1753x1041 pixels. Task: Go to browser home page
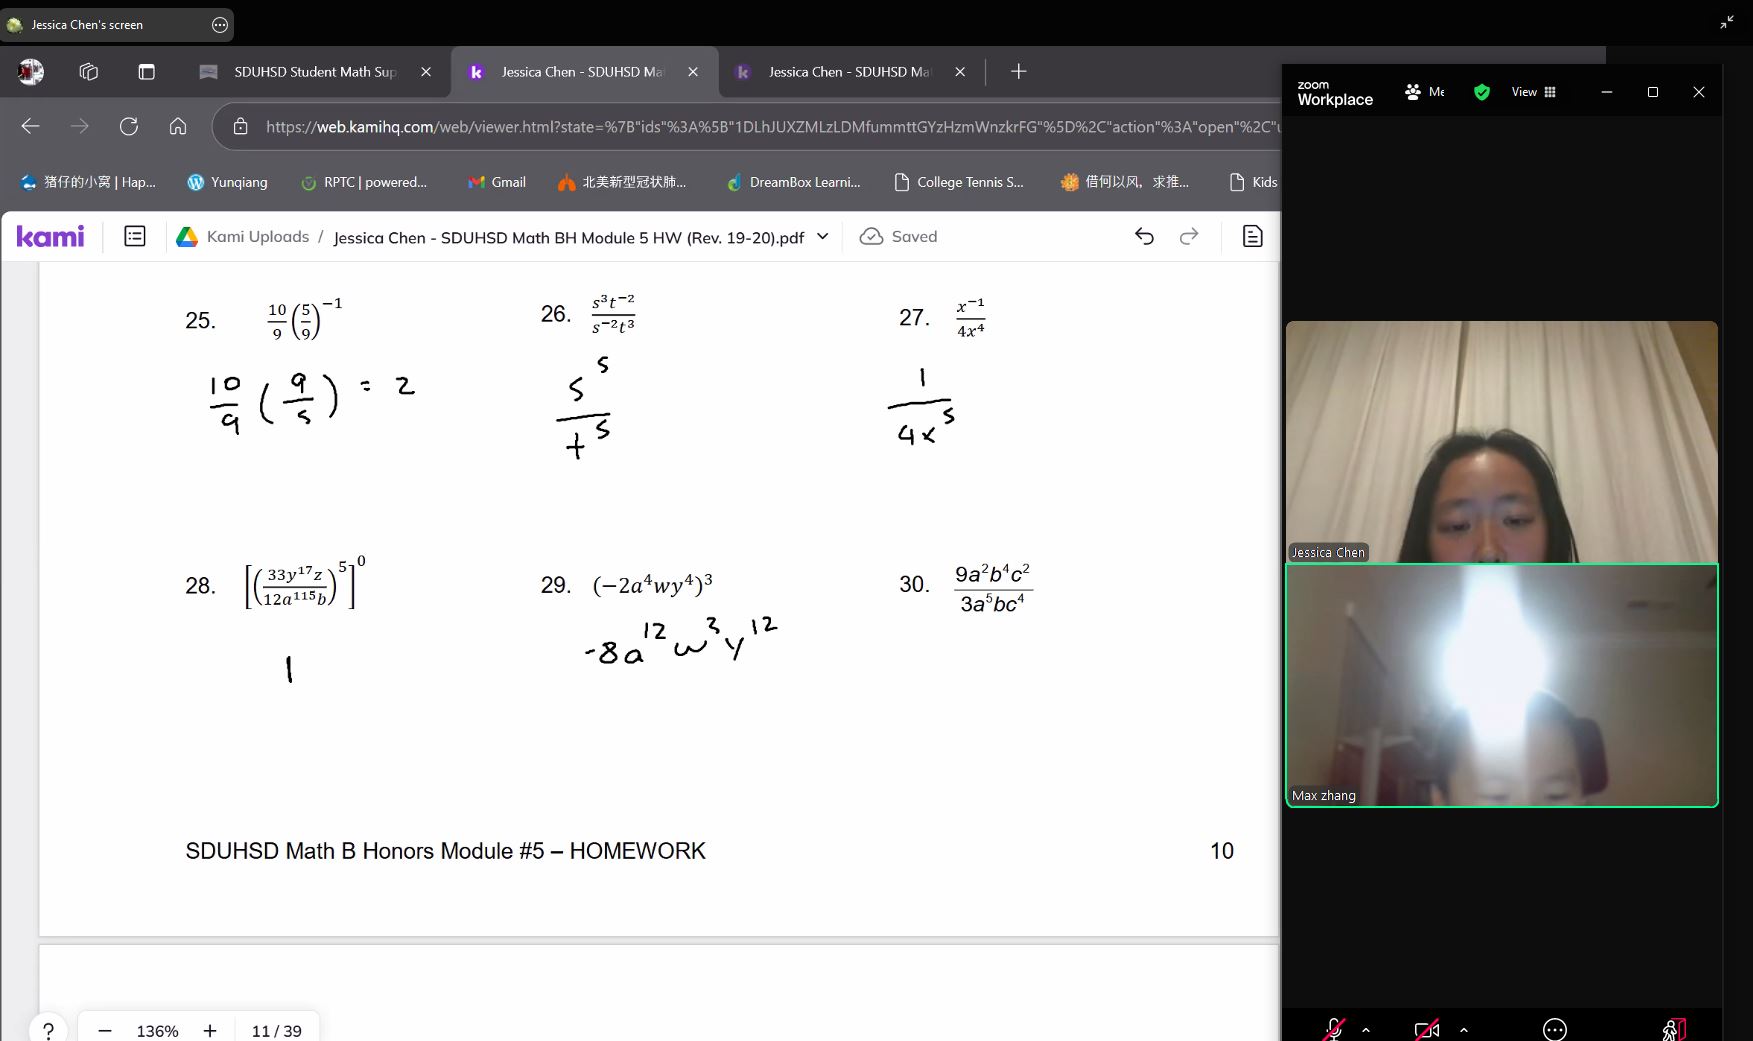tap(178, 126)
